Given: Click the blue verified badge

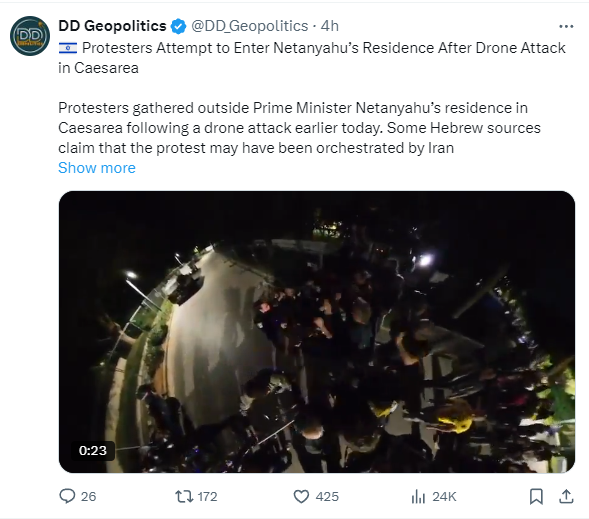Looking at the screenshot, I should 178,26.
